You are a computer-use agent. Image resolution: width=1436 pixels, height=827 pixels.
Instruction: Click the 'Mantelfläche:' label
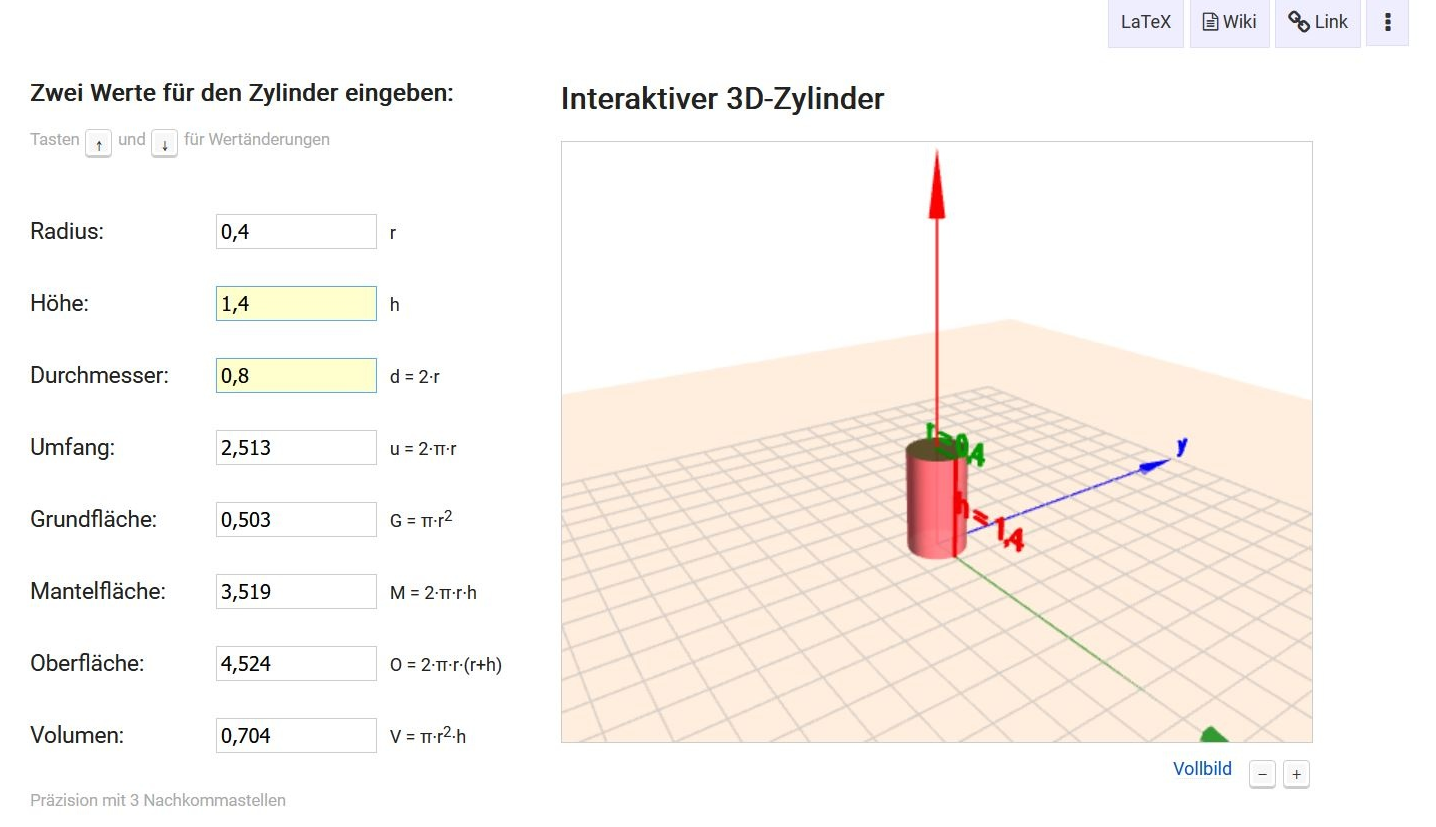tap(98, 592)
